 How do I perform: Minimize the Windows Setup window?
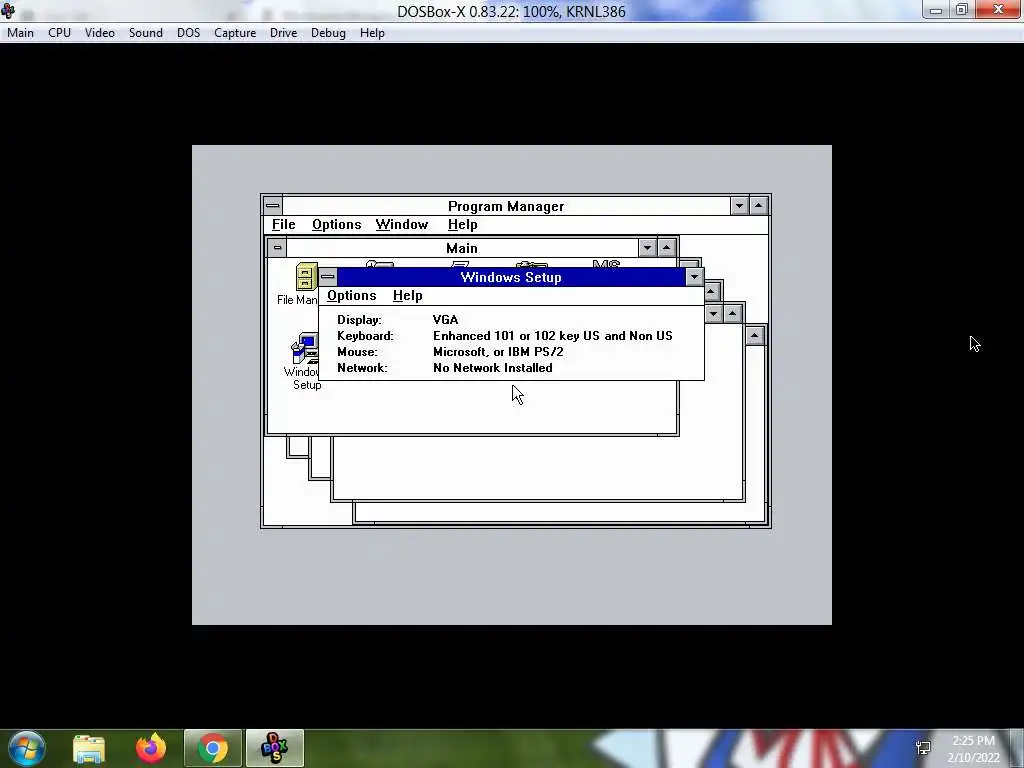pyautogui.click(x=694, y=277)
